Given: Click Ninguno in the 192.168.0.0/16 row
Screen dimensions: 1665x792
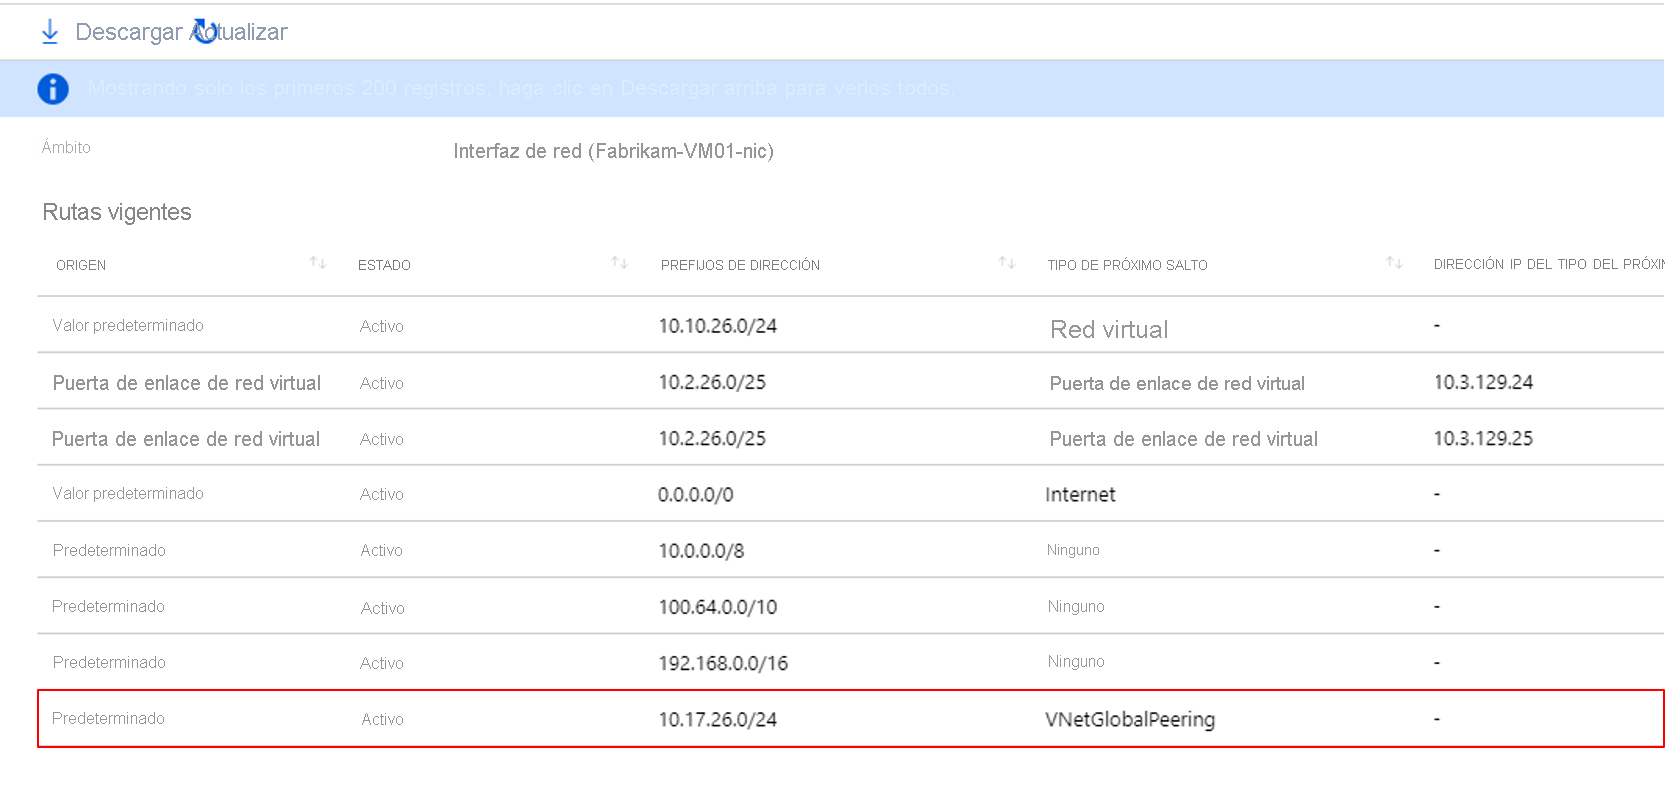Looking at the screenshot, I should (1076, 661).
